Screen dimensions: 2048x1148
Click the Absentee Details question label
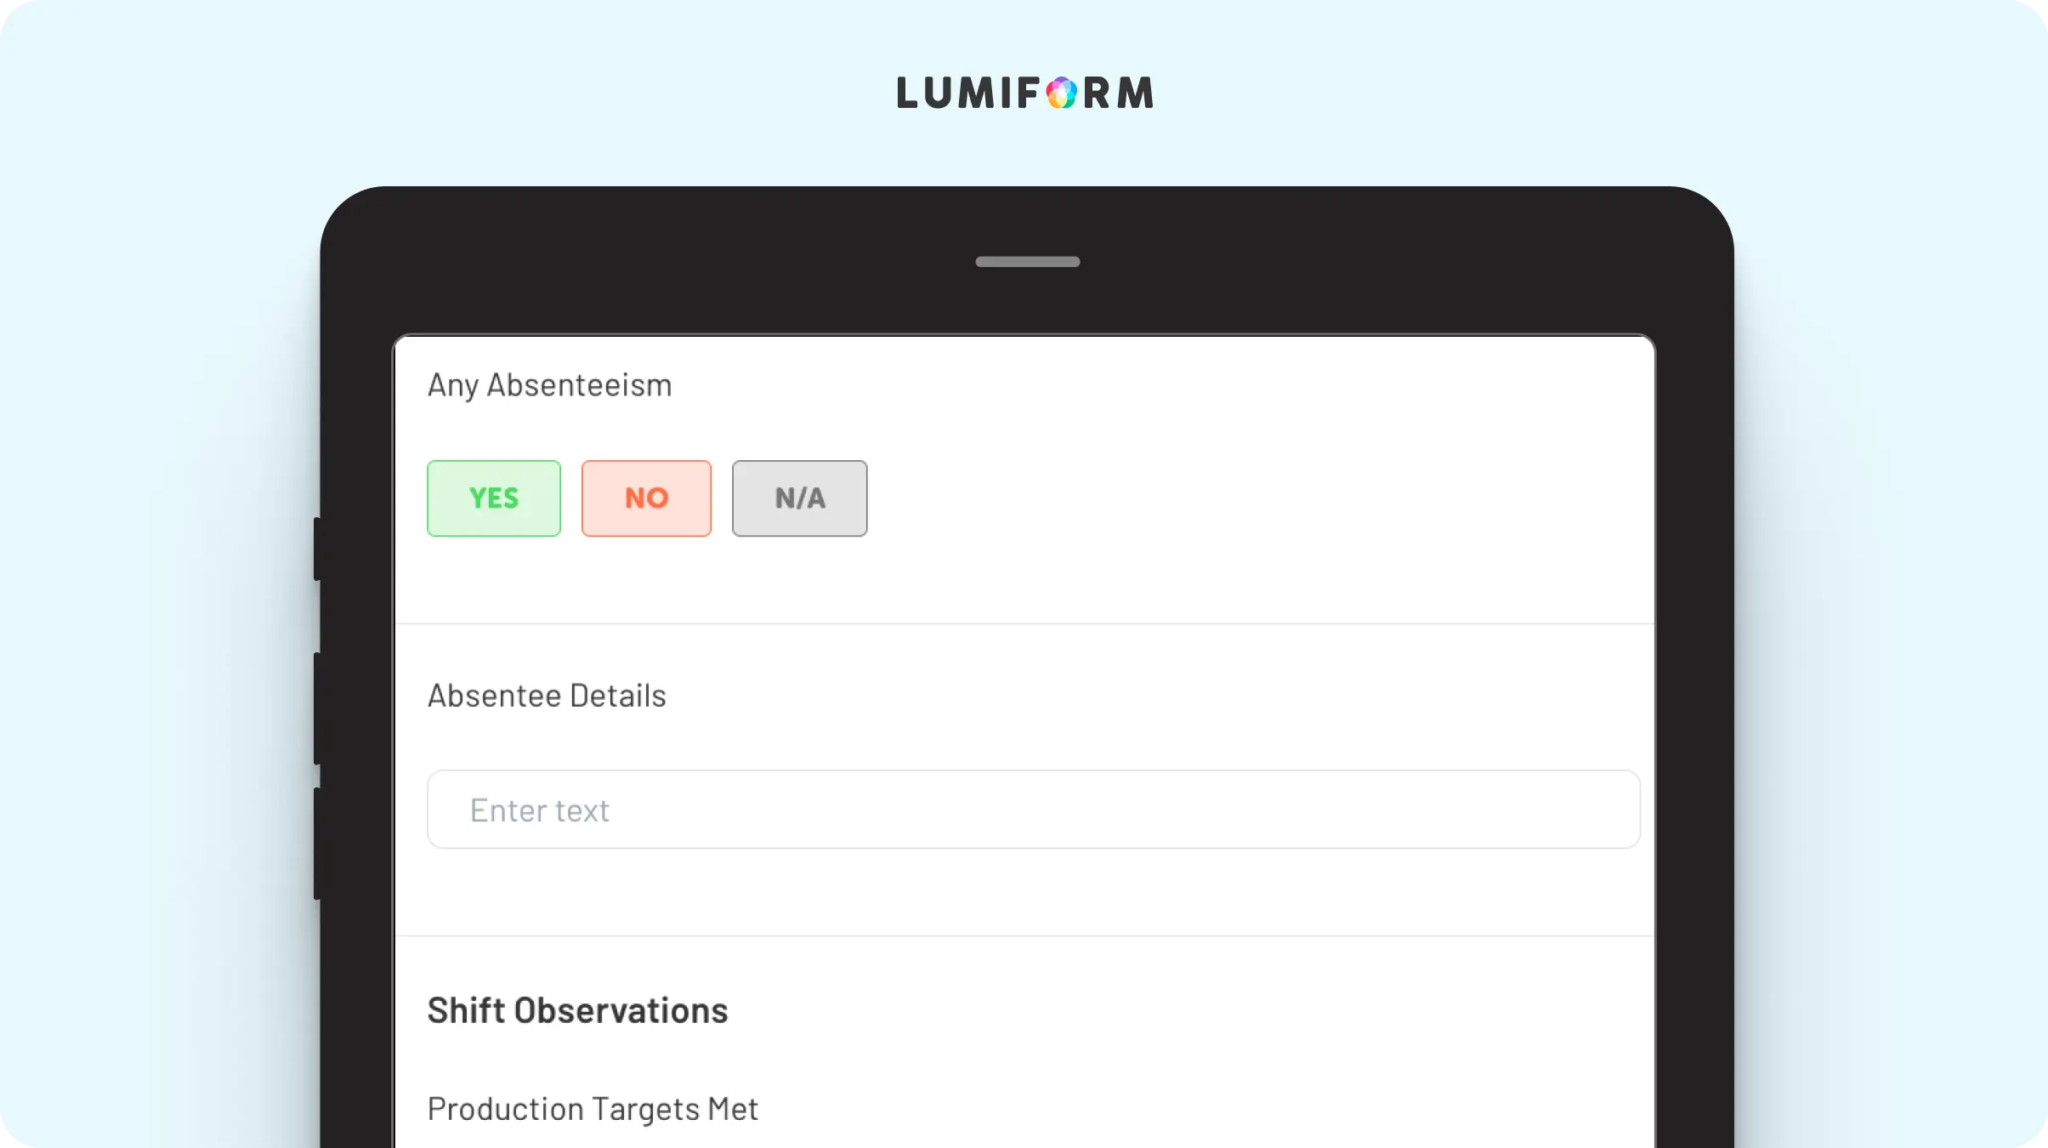[546, 695]
